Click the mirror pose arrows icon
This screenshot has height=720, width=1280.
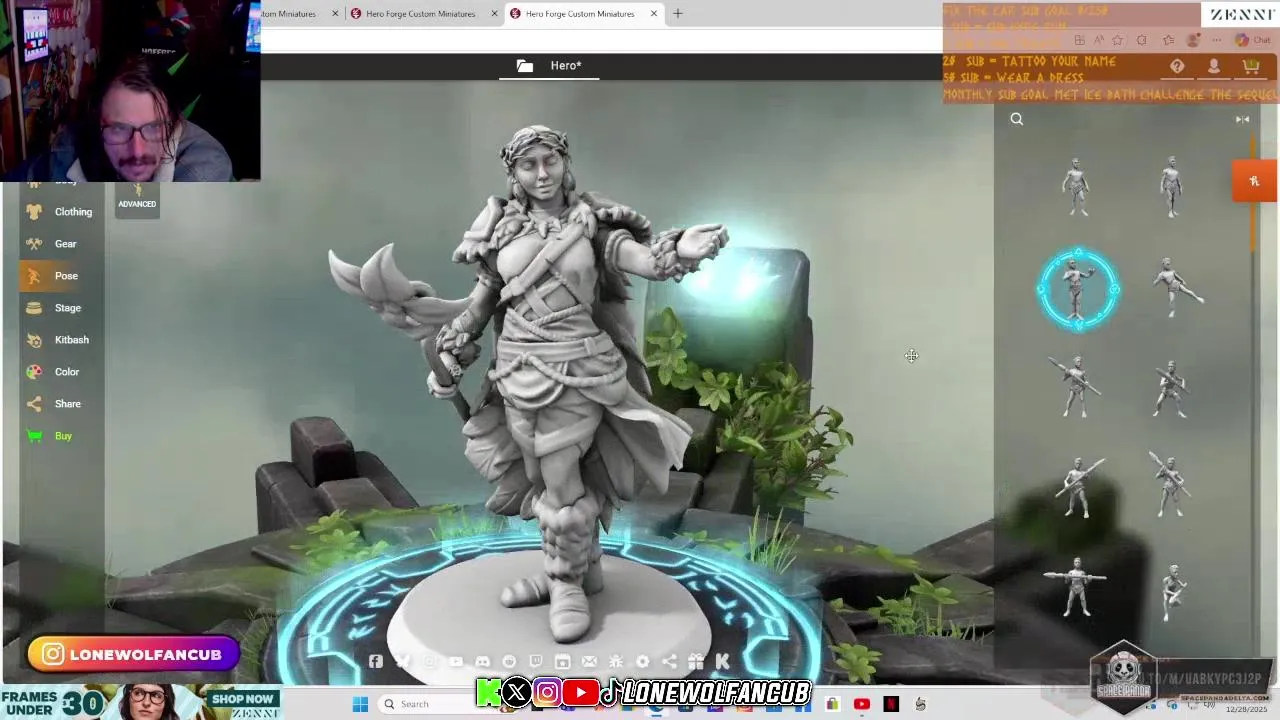[1242, 119]
